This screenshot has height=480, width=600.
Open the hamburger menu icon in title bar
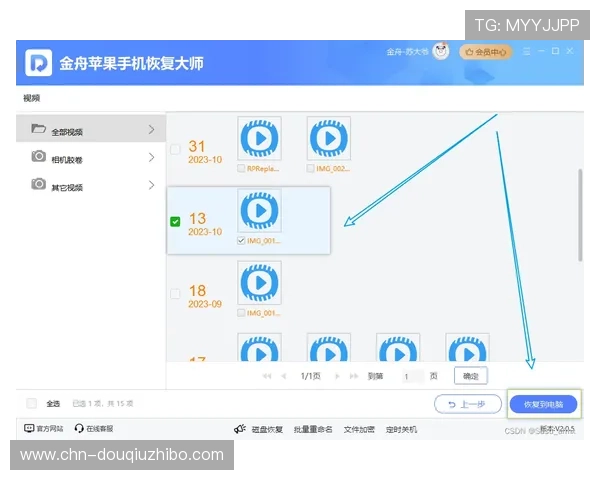(527, 51)
